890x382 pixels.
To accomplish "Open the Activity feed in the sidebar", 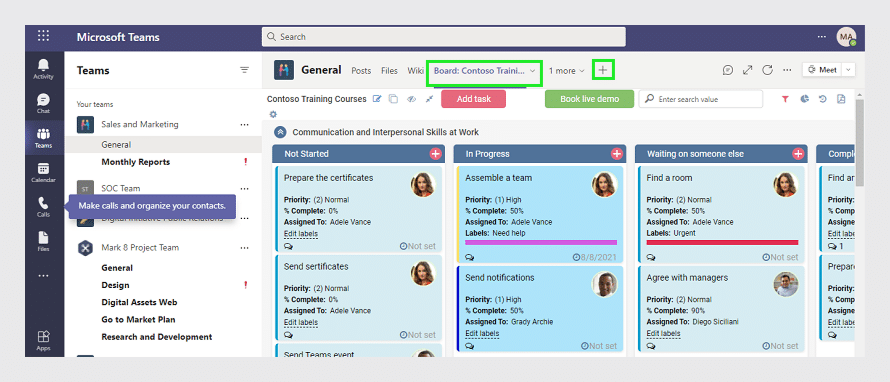I will [x=44, y=69].
